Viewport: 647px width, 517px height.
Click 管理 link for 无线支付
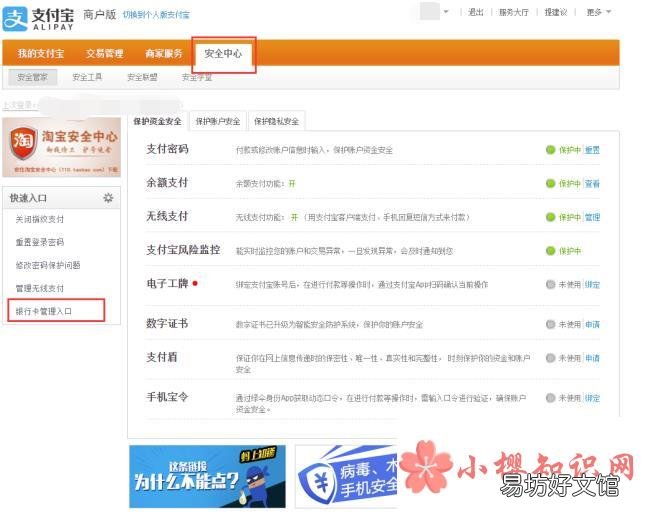click(592, 217)
